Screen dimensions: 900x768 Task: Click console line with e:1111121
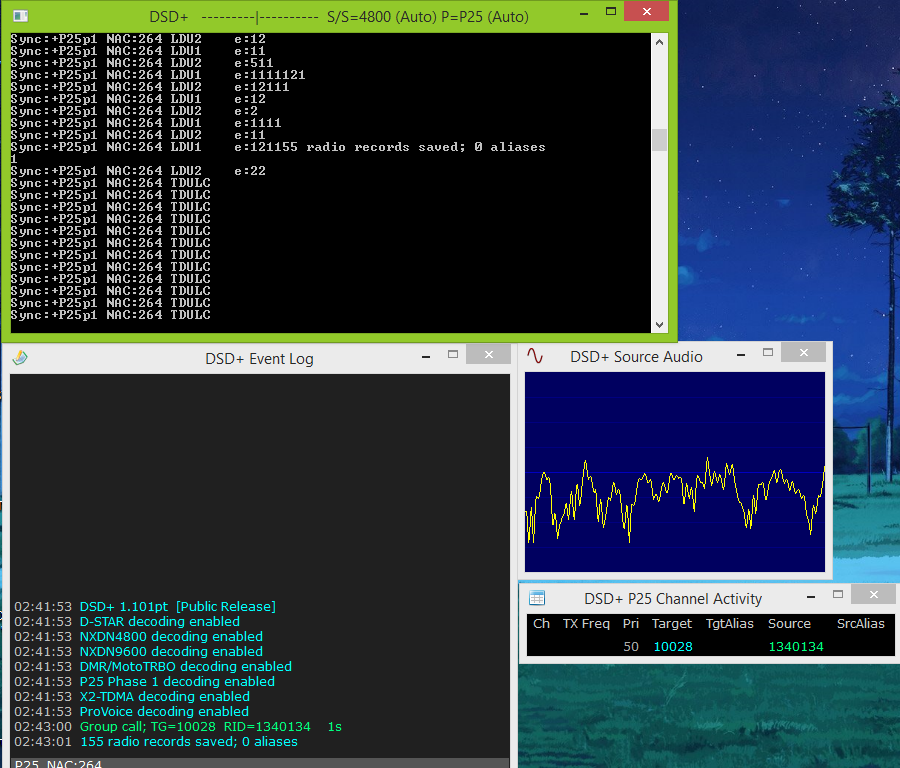[x=158, y=75]
